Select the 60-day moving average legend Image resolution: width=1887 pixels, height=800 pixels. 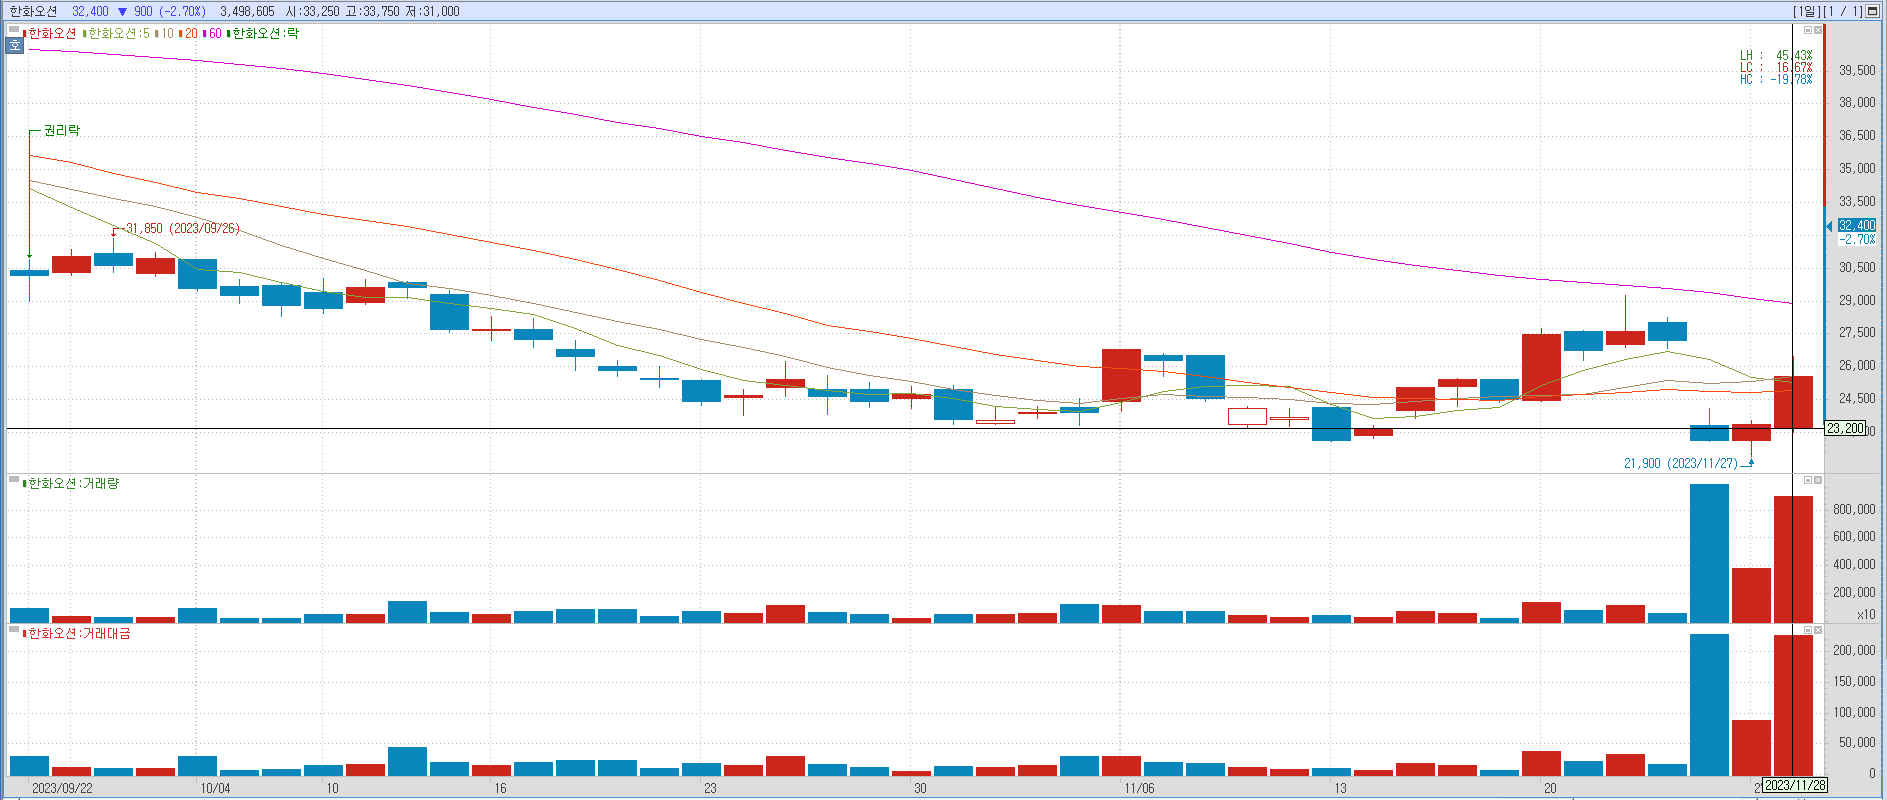[x=214, y=34]
